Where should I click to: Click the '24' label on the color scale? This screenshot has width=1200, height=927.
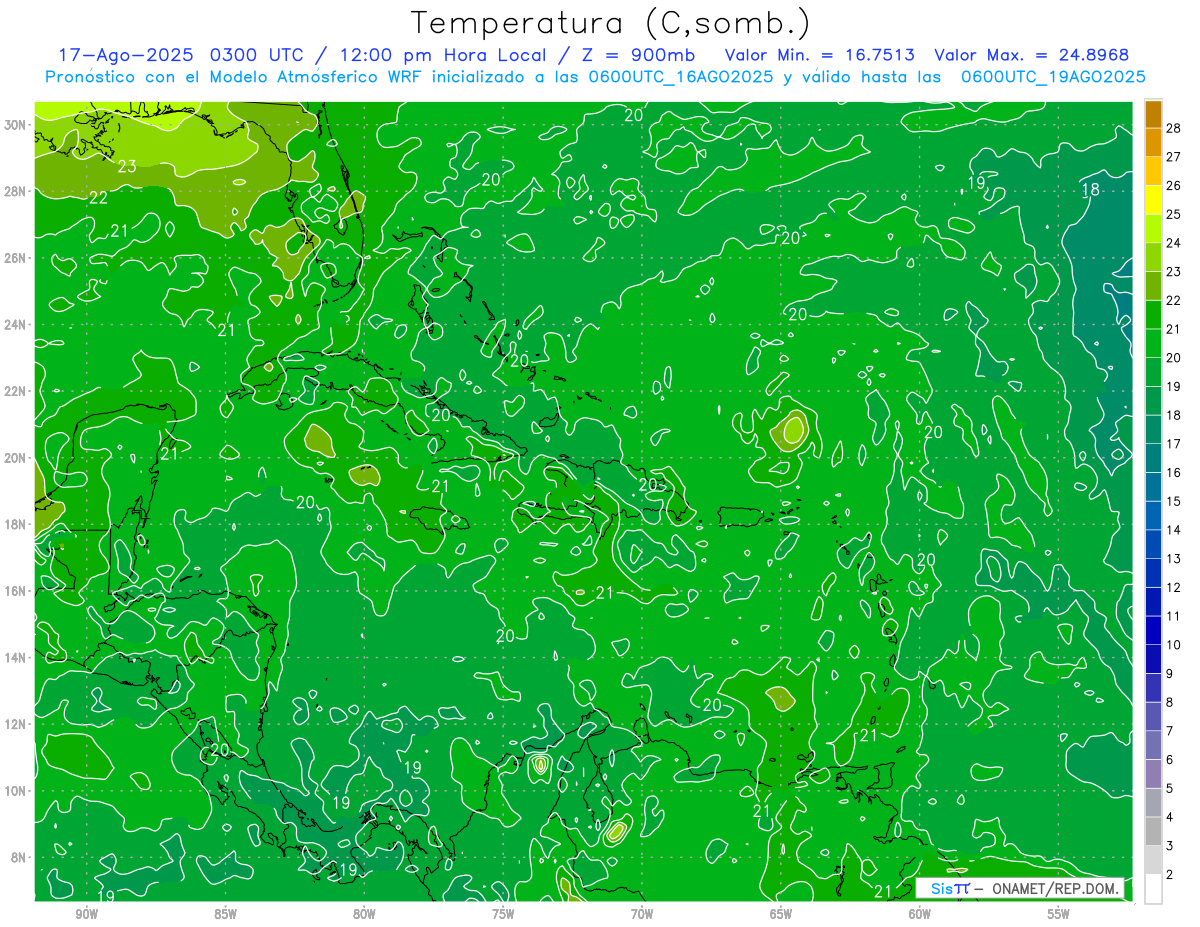coord(1174,243)
